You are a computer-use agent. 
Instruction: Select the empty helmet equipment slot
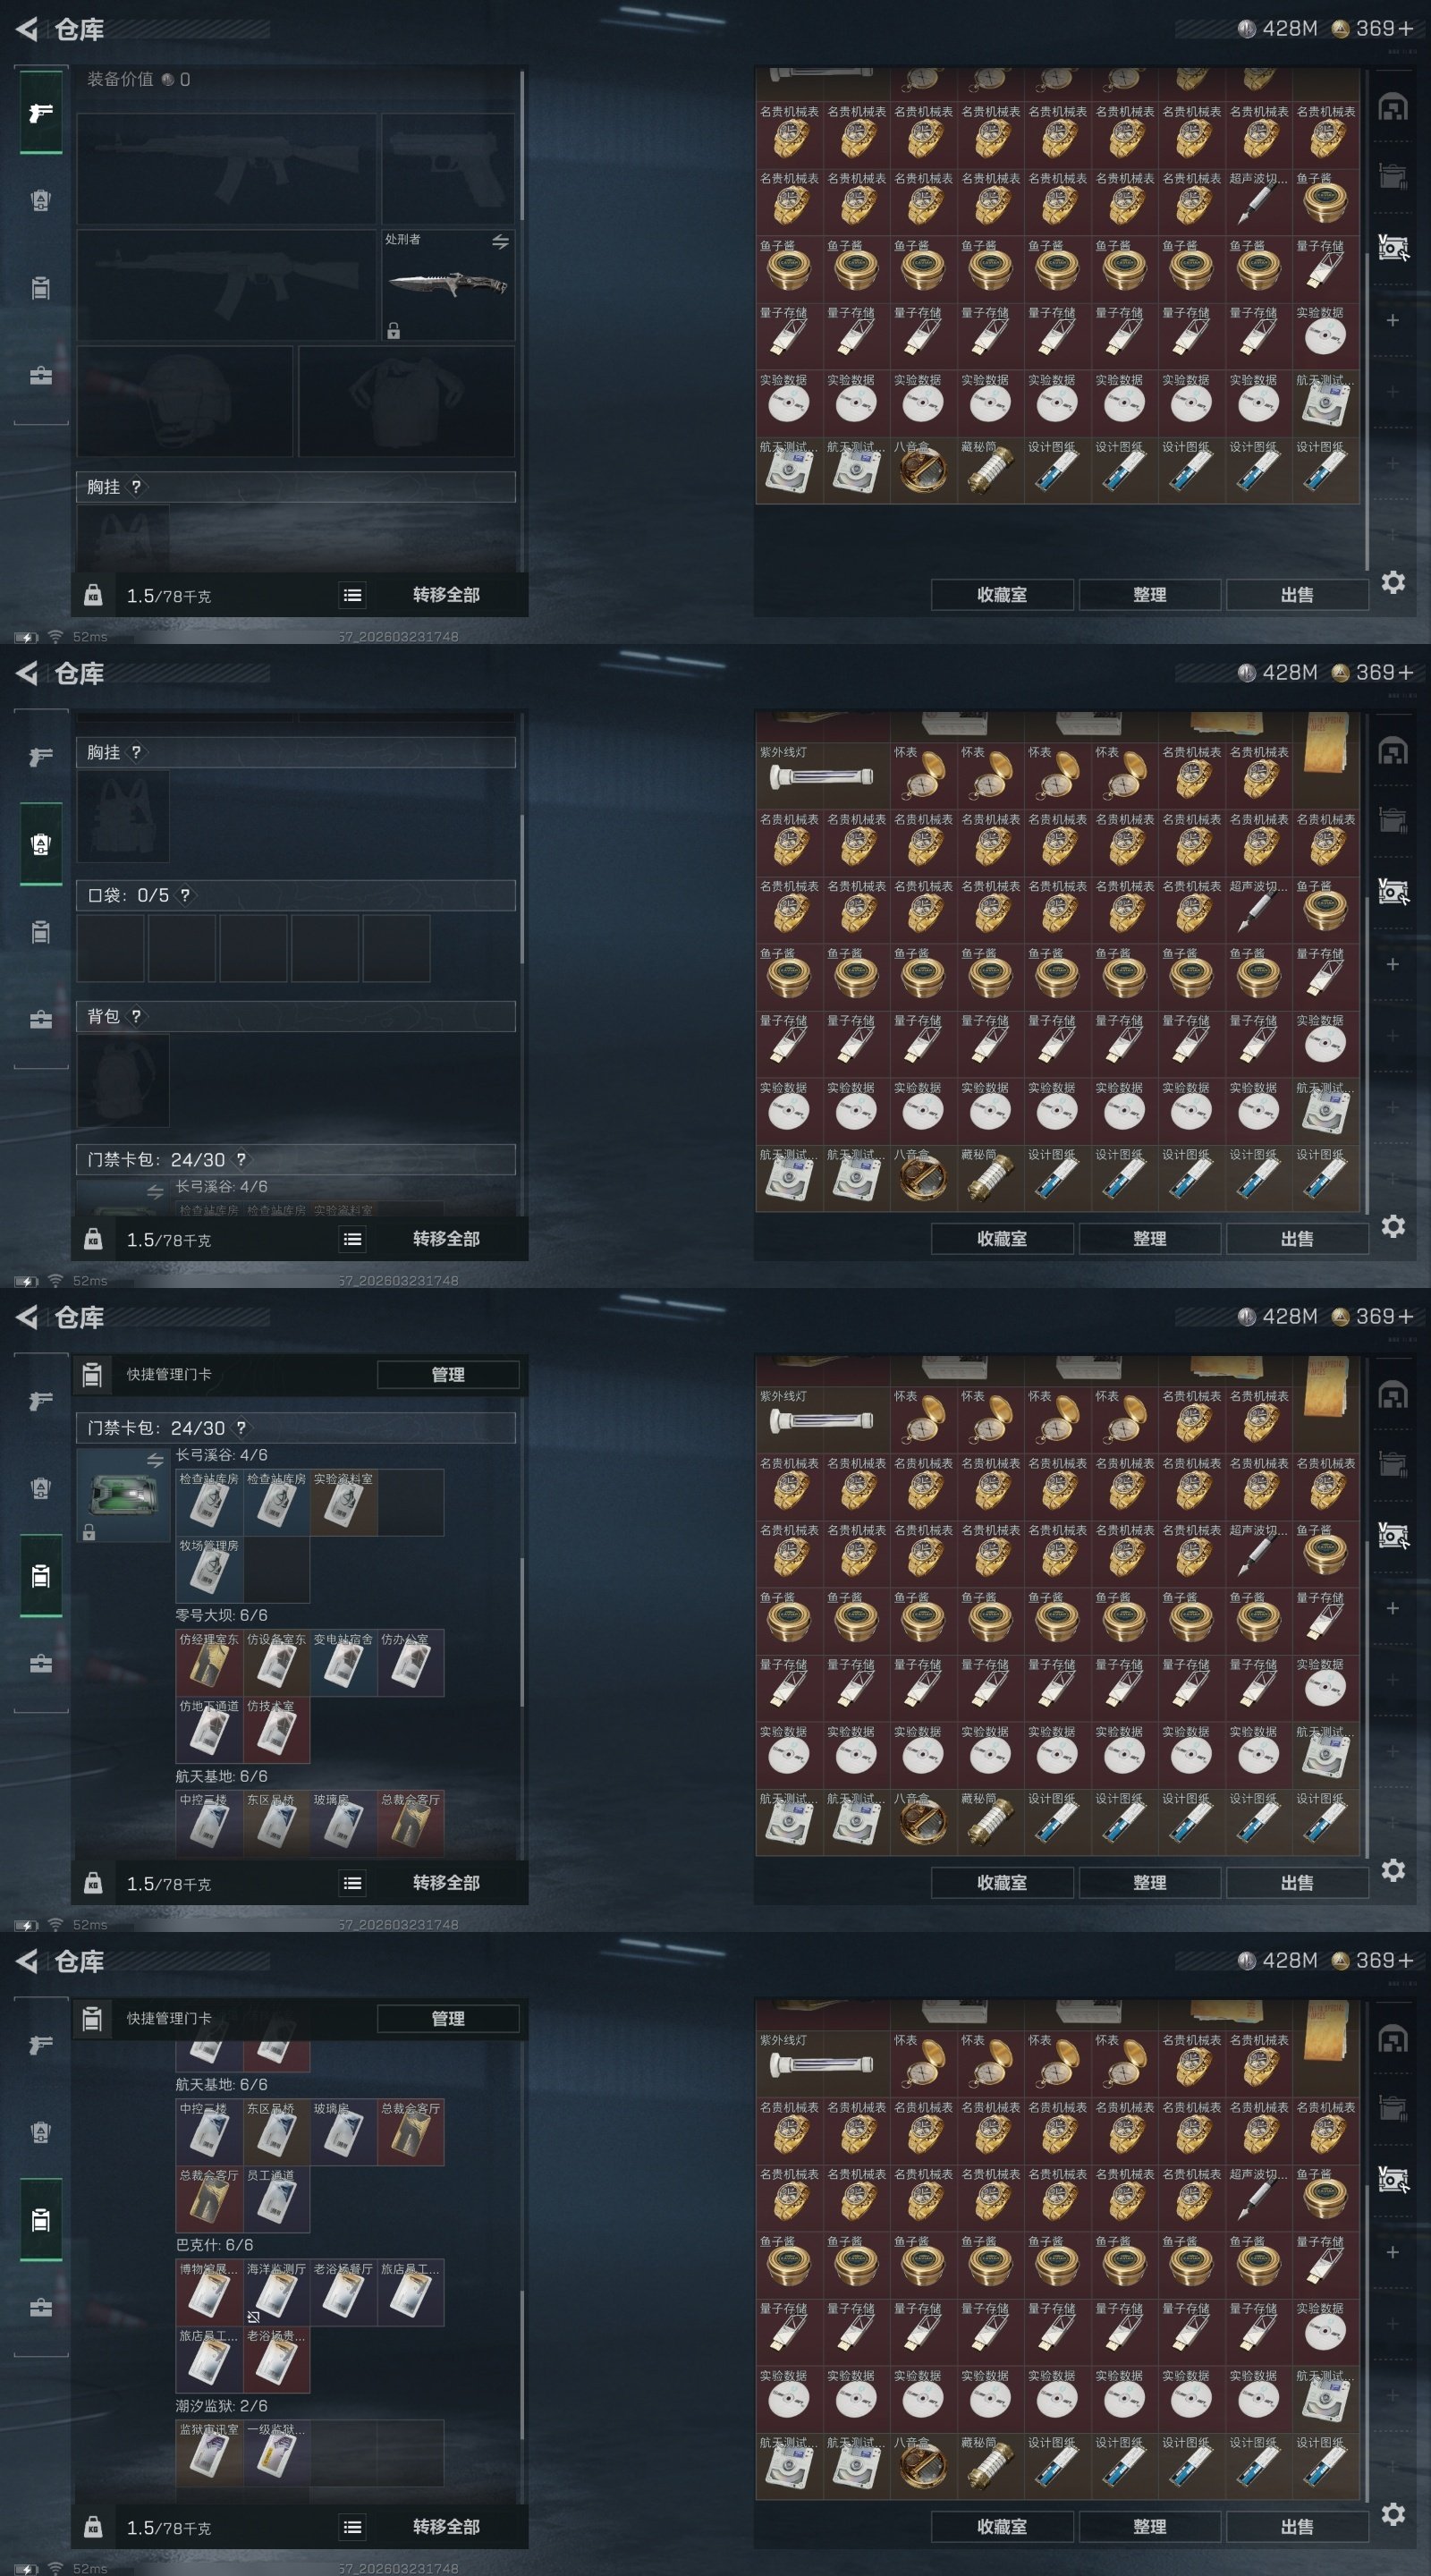point(185,401)
